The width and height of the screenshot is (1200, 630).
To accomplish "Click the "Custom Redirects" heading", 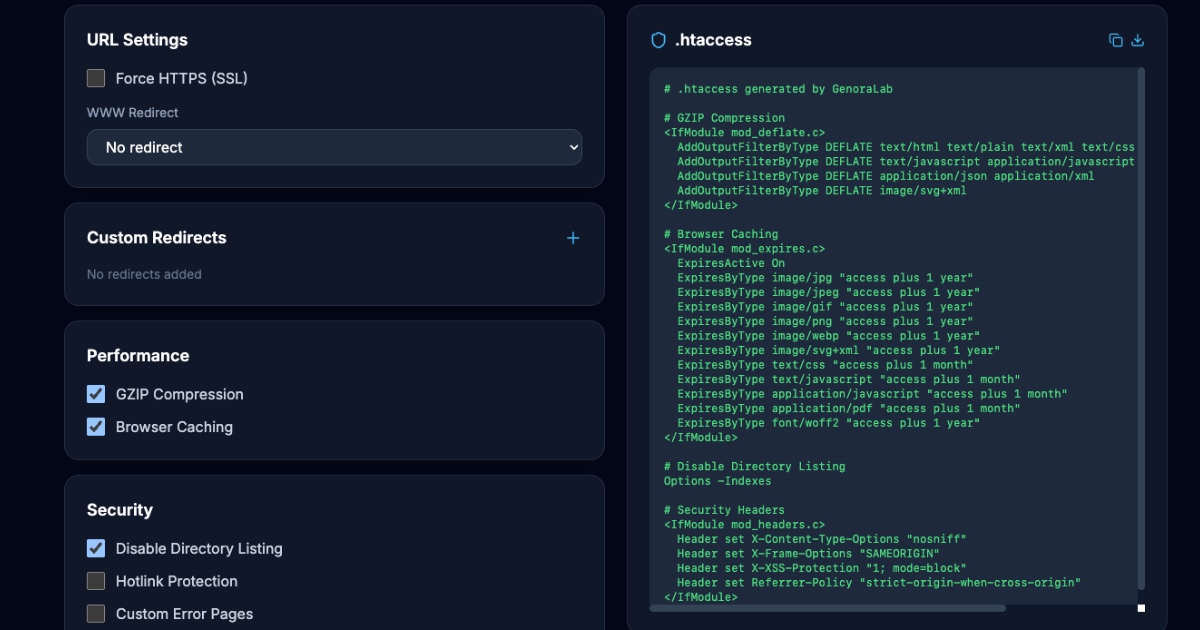I will pos(157,238).
